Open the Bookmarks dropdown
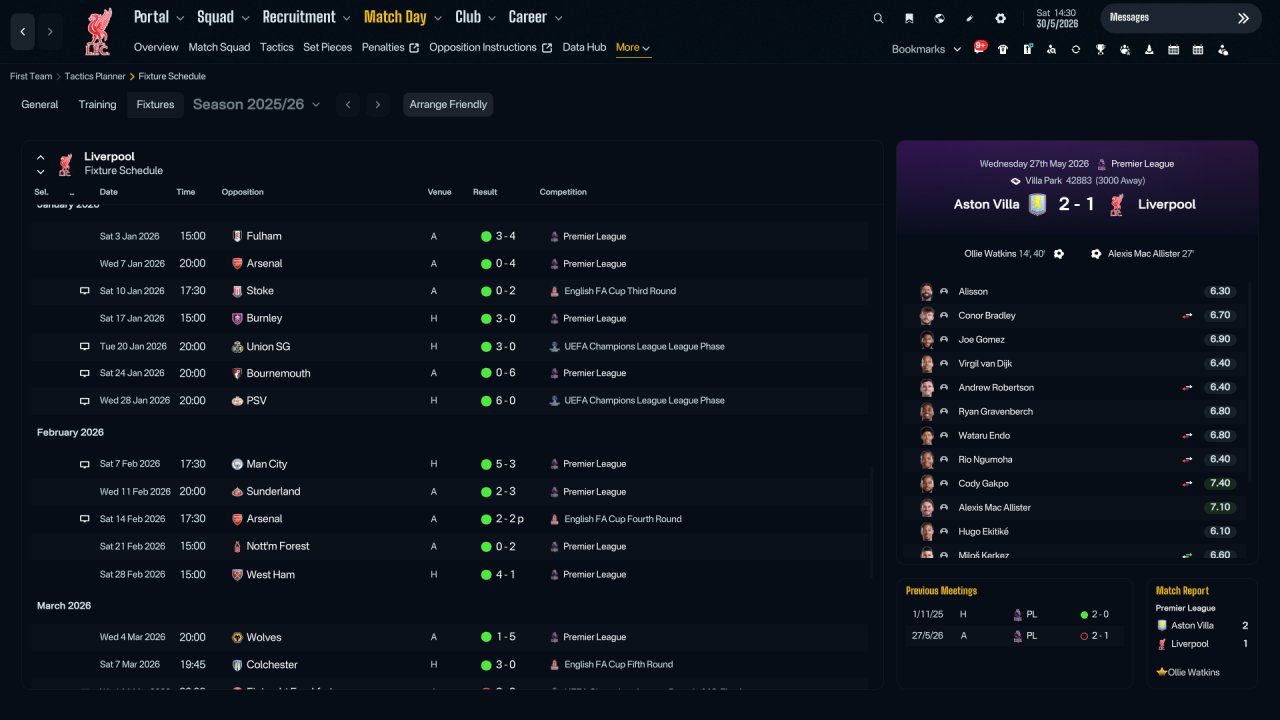Image resolution: width=1280 pixels, height=720 pixels. (926, 49)
